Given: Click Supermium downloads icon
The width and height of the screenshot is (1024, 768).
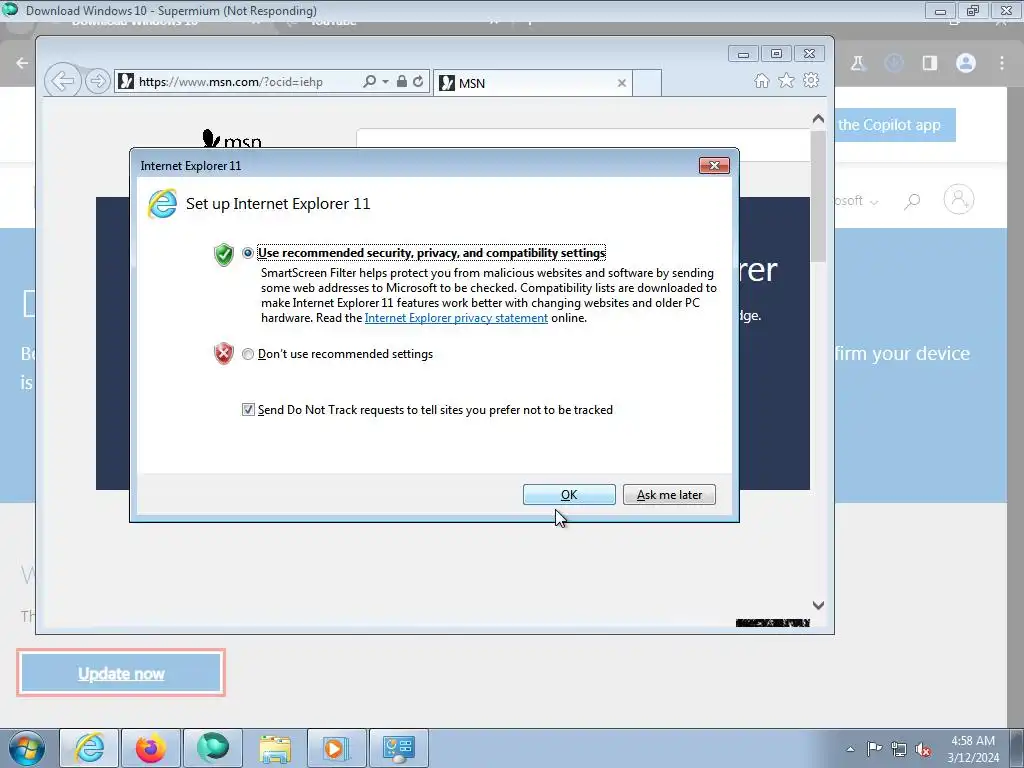Looking at the screenshot, I should click(894, 63).
